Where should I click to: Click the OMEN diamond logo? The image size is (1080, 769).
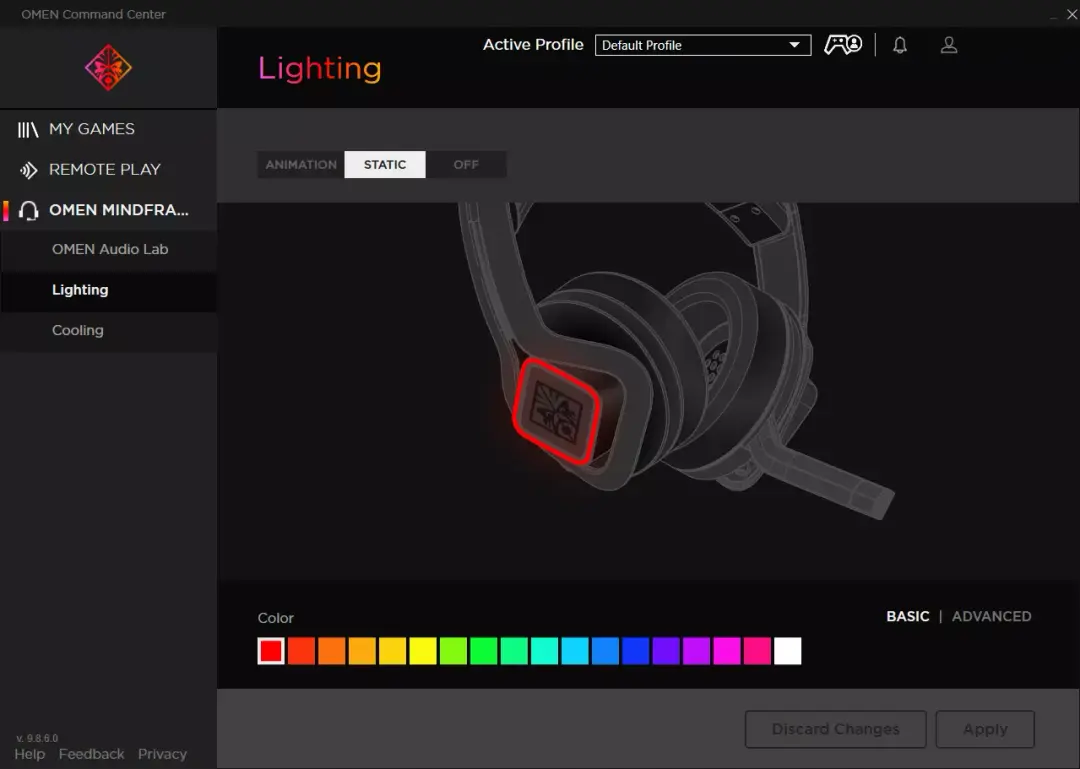click(x=108, y=68)
